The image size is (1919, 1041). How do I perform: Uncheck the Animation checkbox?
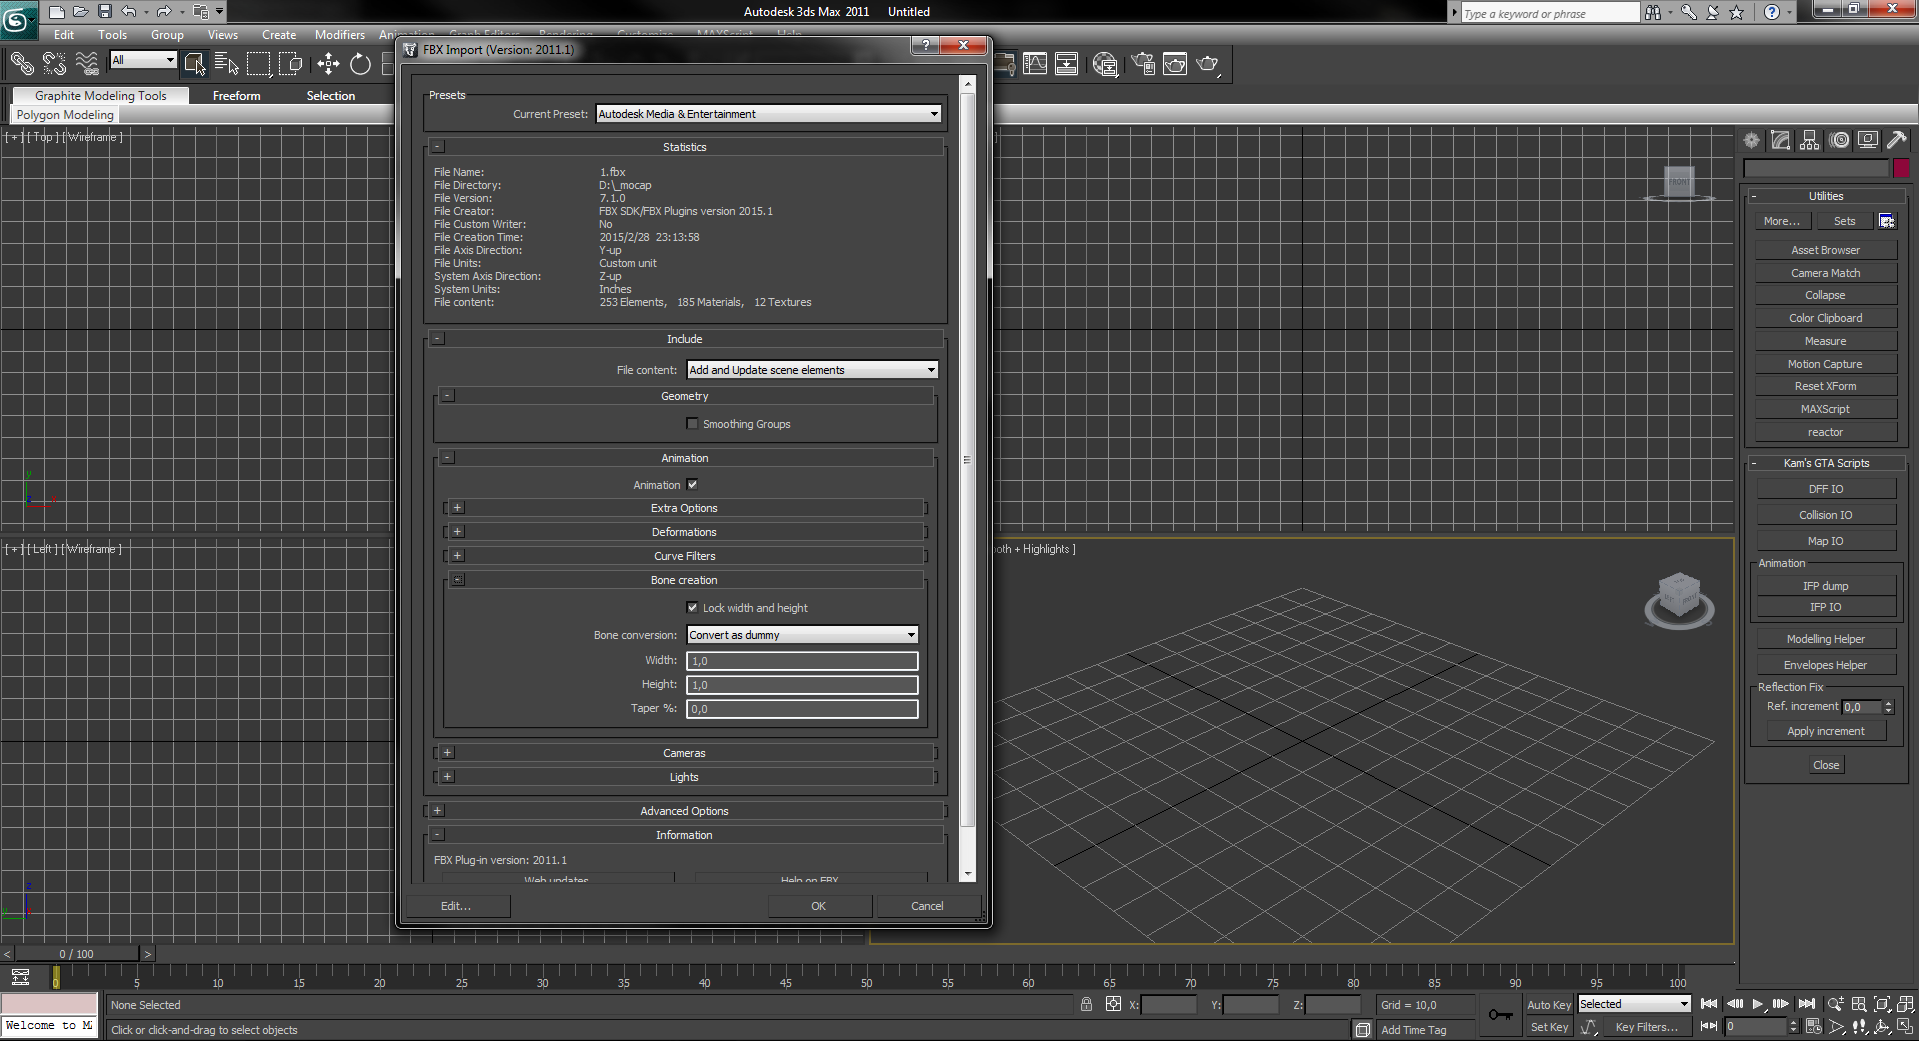click(x=692, y=485)
